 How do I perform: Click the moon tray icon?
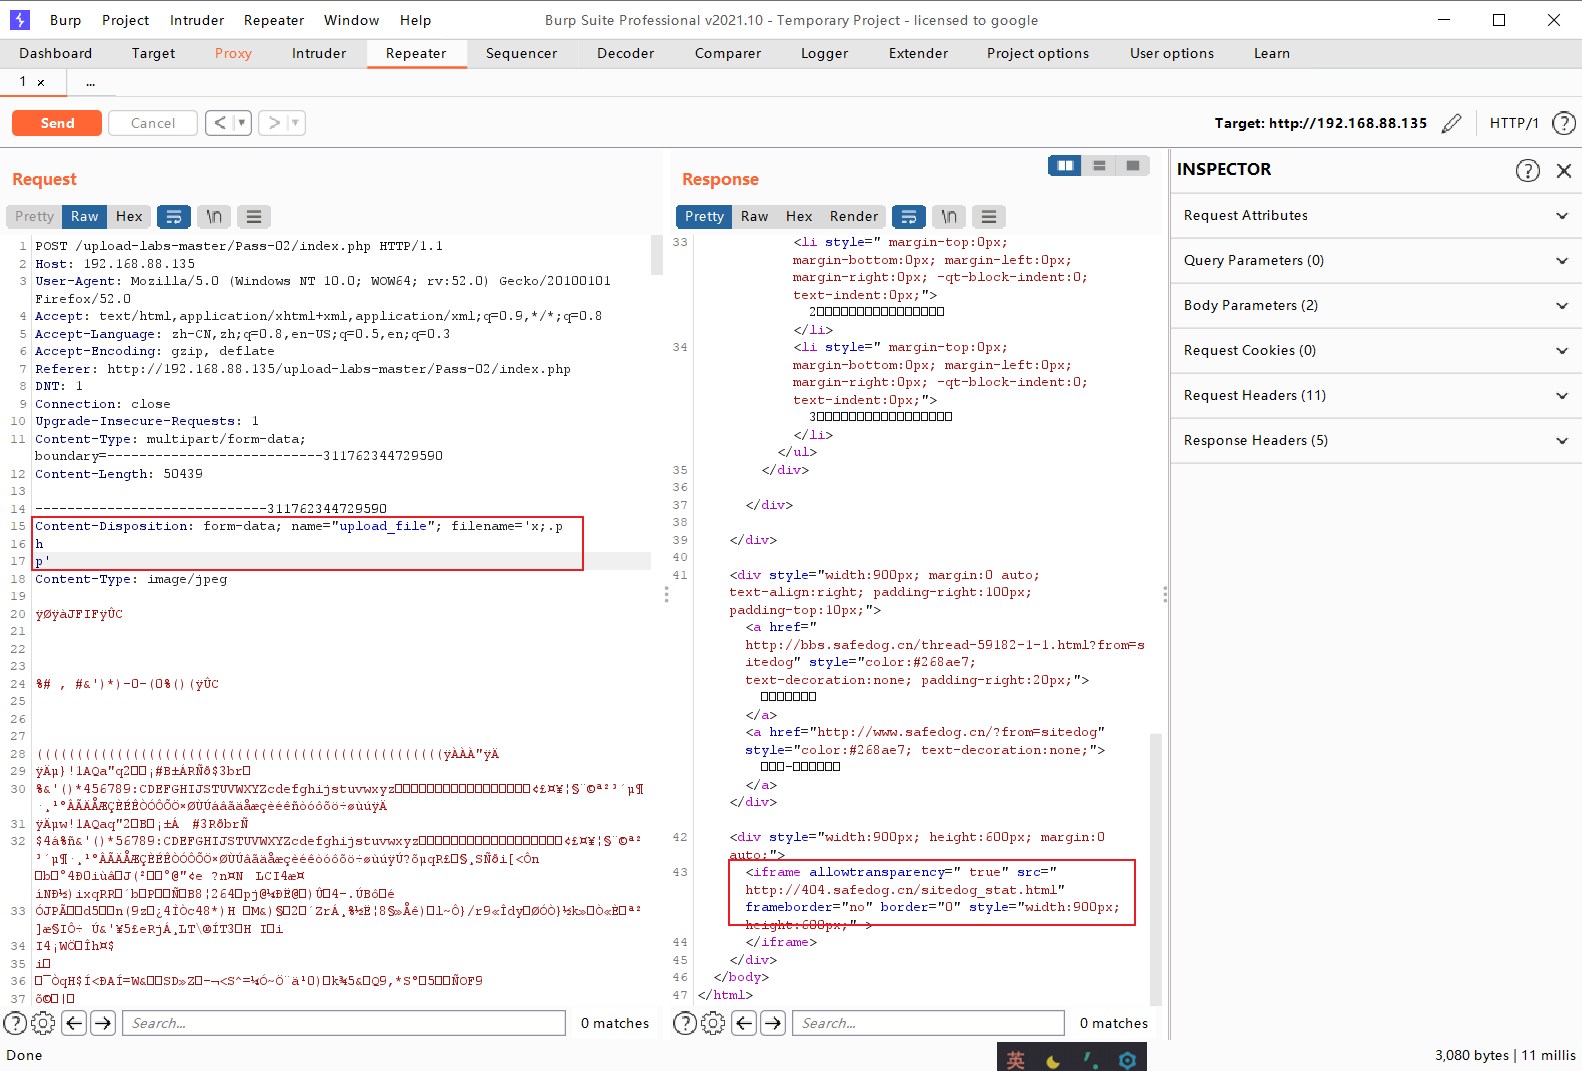coord(1053,1060)
